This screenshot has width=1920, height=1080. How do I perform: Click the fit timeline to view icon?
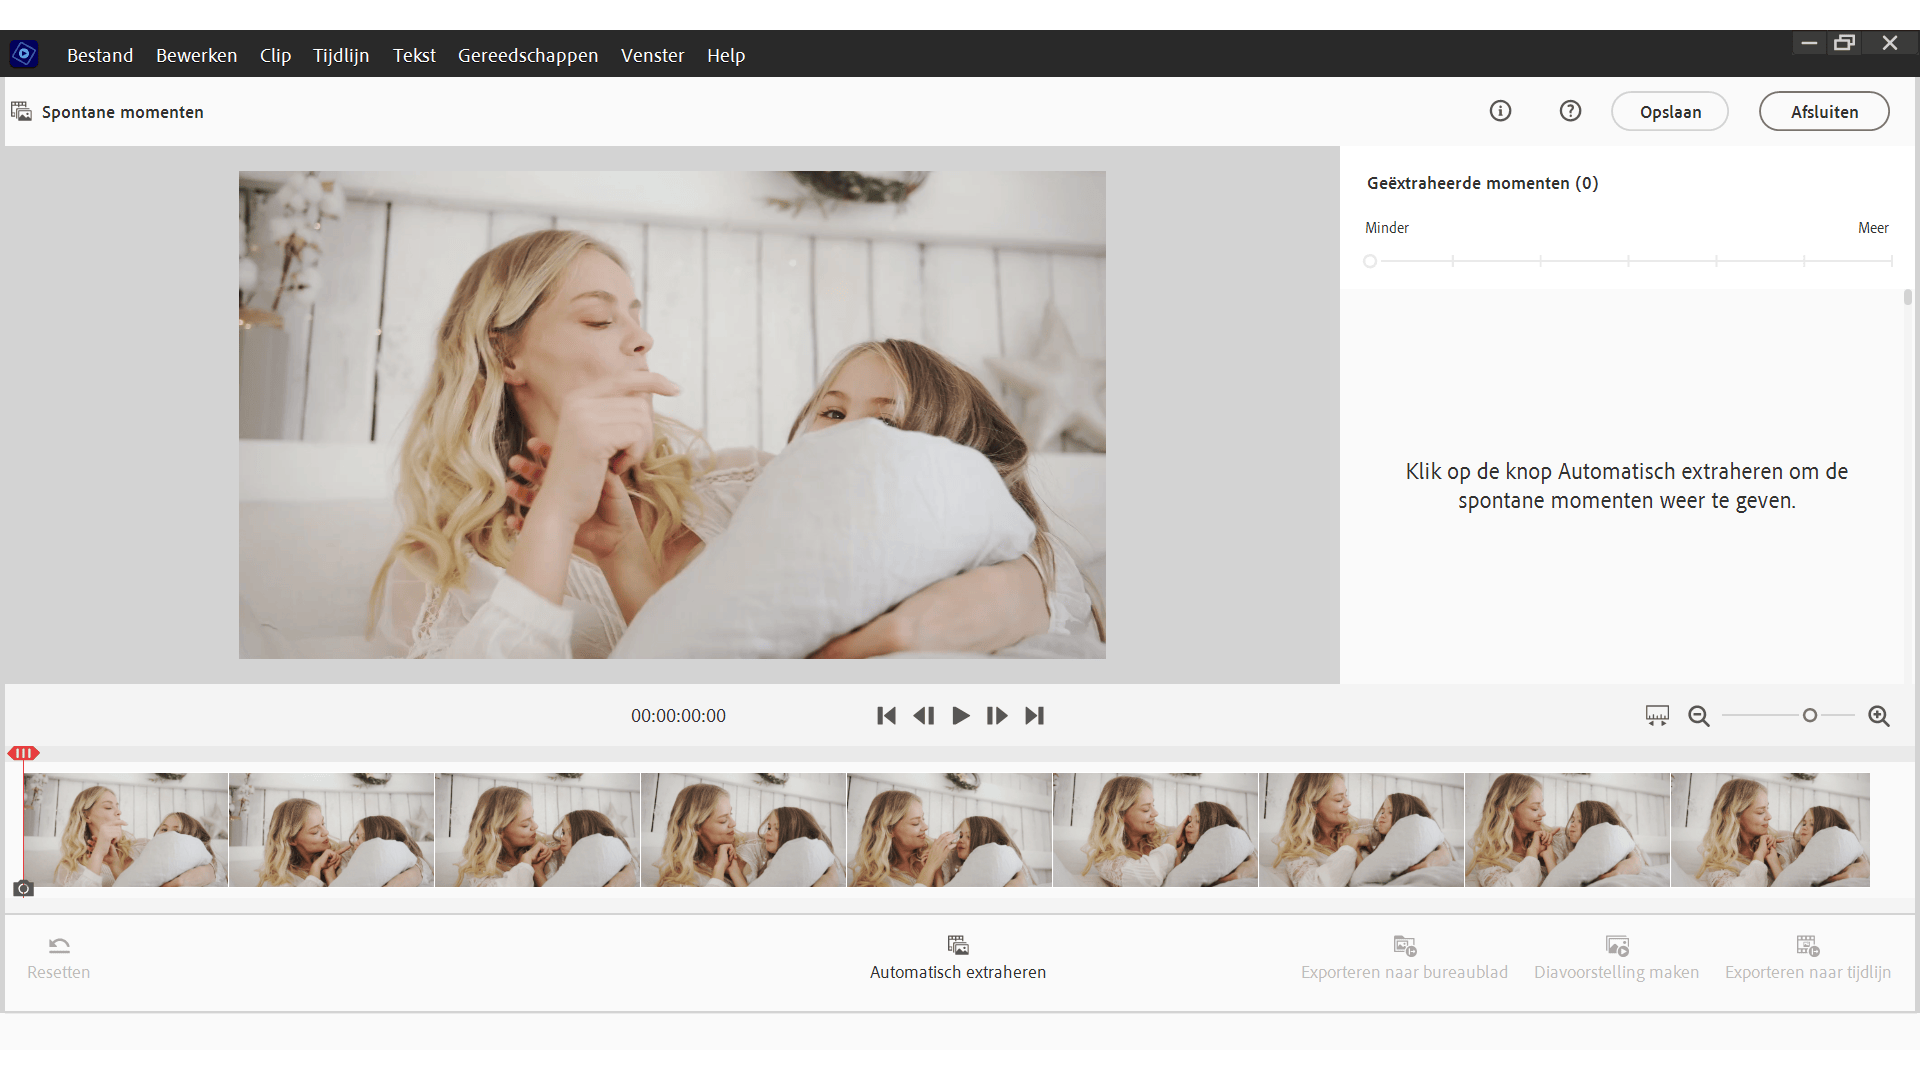(x=1657, y=716)
